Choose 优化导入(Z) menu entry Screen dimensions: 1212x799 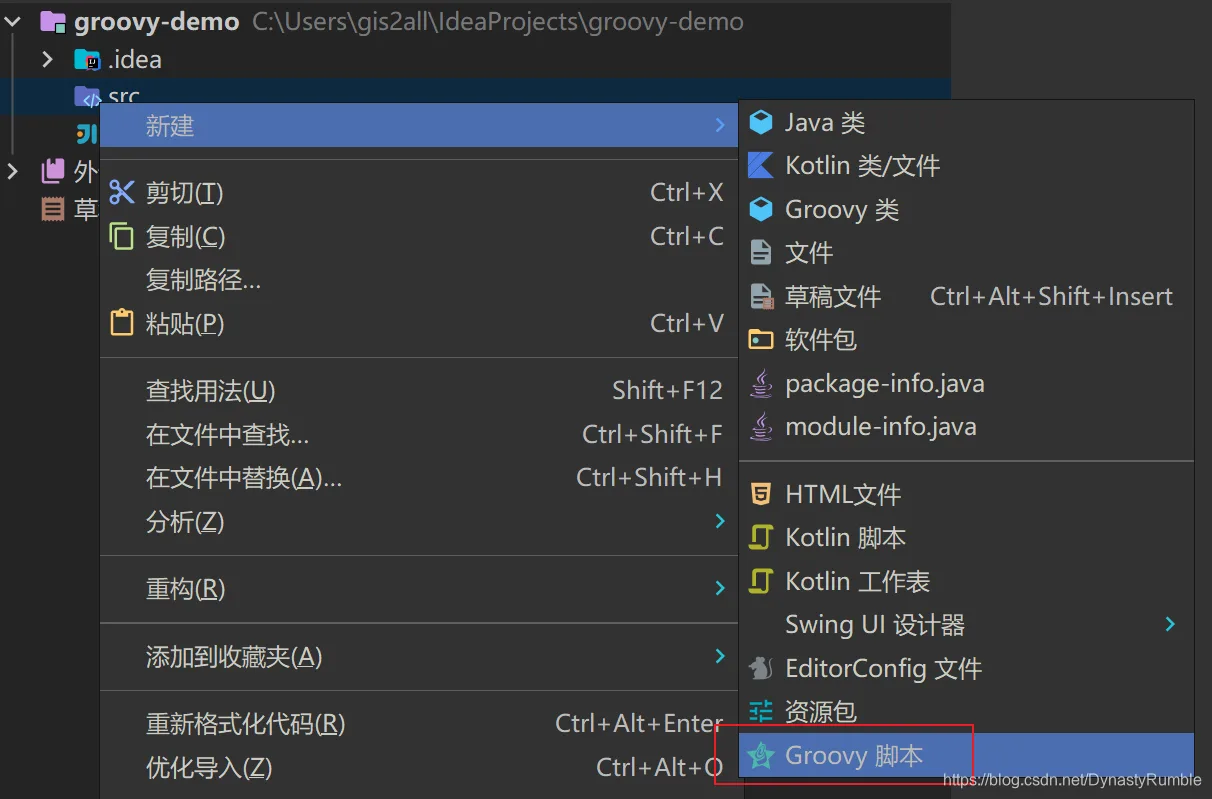pos(418,767)
